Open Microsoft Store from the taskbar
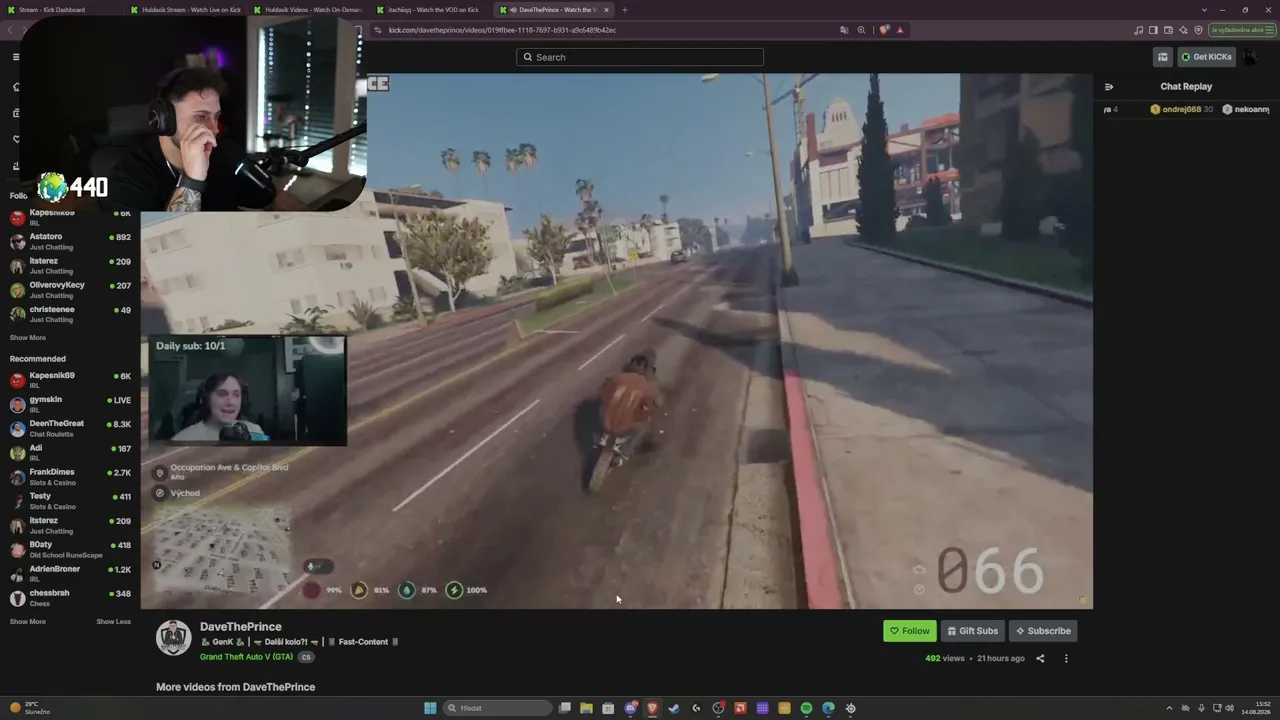The height and width of the screenshot is (720, 1280). point(608,708)
